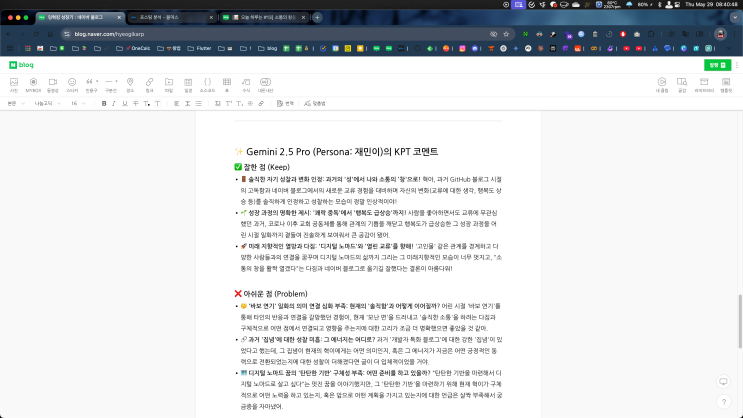Open the paragraph style 본문 dropdown
Image resolution: width=743 pixels, height=418 pixels.
point(16,103)
